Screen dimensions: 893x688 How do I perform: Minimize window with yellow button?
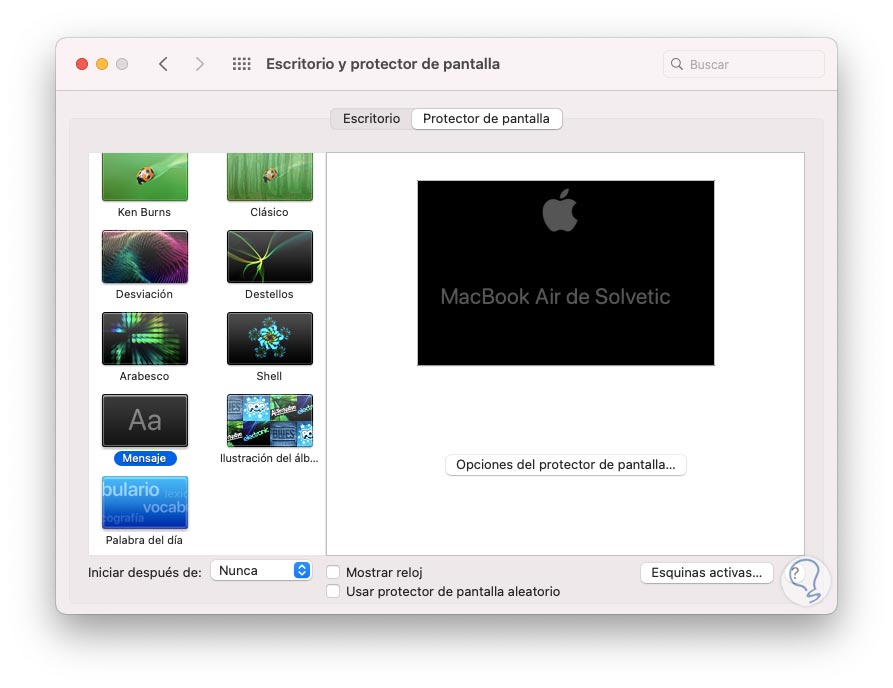click(102, 64)
